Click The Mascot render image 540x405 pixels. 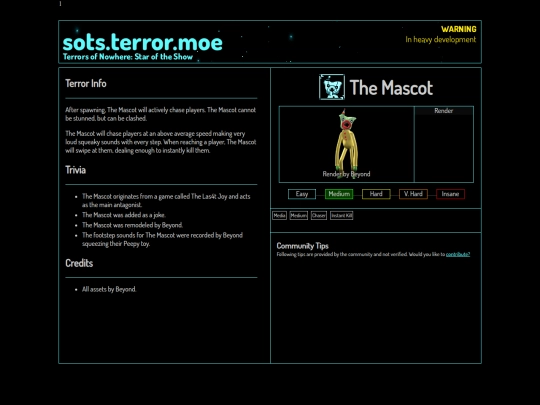coord(346,144)
